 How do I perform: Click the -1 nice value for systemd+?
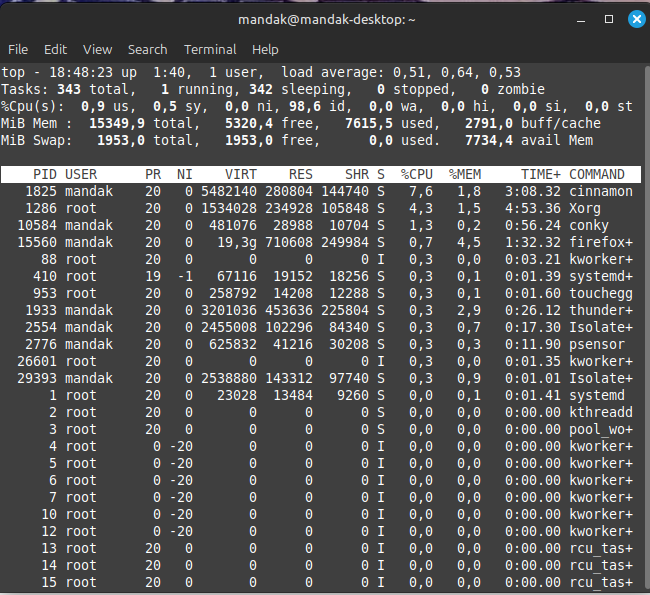tap(185, 277)
